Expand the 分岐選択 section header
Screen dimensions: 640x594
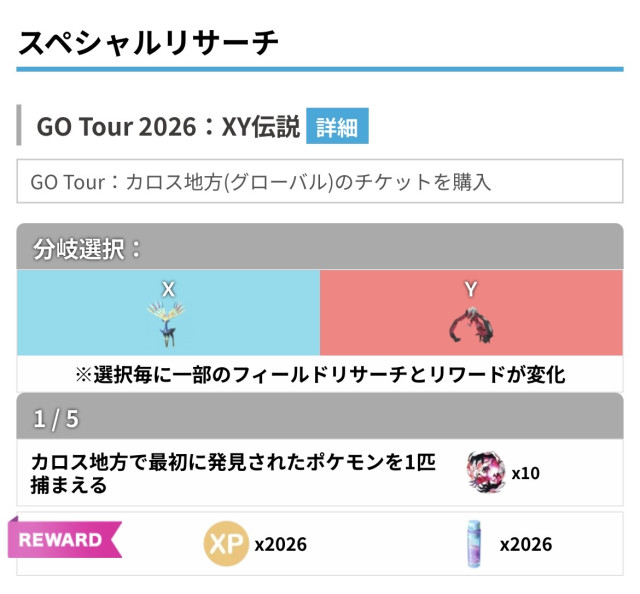pos(319,247)
